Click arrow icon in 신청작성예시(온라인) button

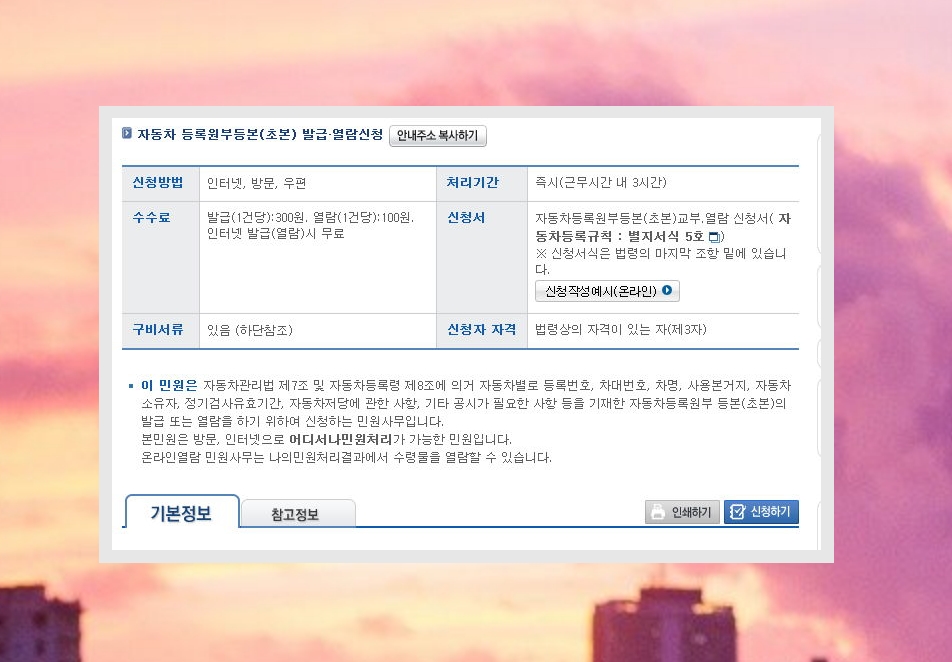pyautogui.click(x=667, y=290)
